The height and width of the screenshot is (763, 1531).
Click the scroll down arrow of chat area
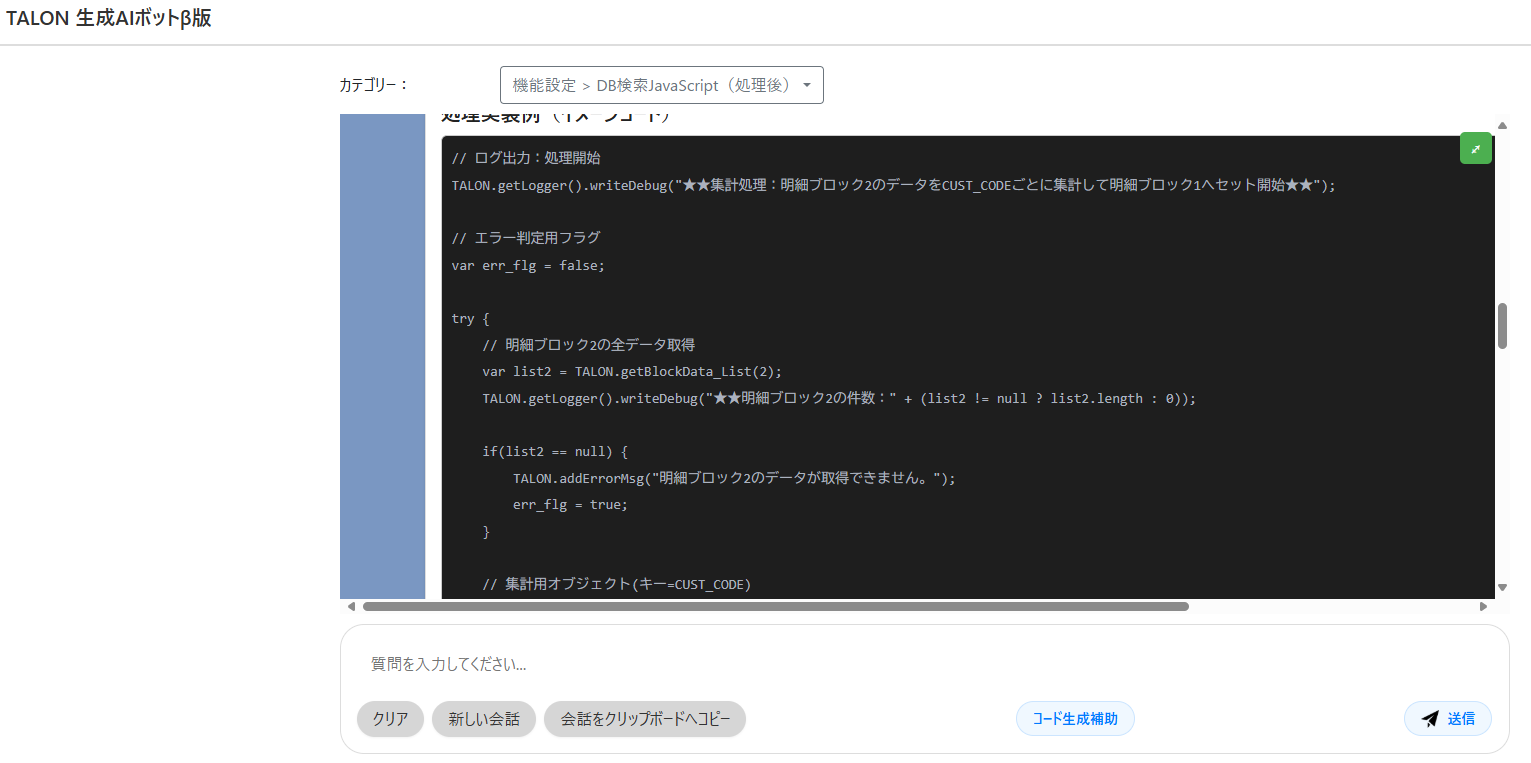tap(1502, 587)
